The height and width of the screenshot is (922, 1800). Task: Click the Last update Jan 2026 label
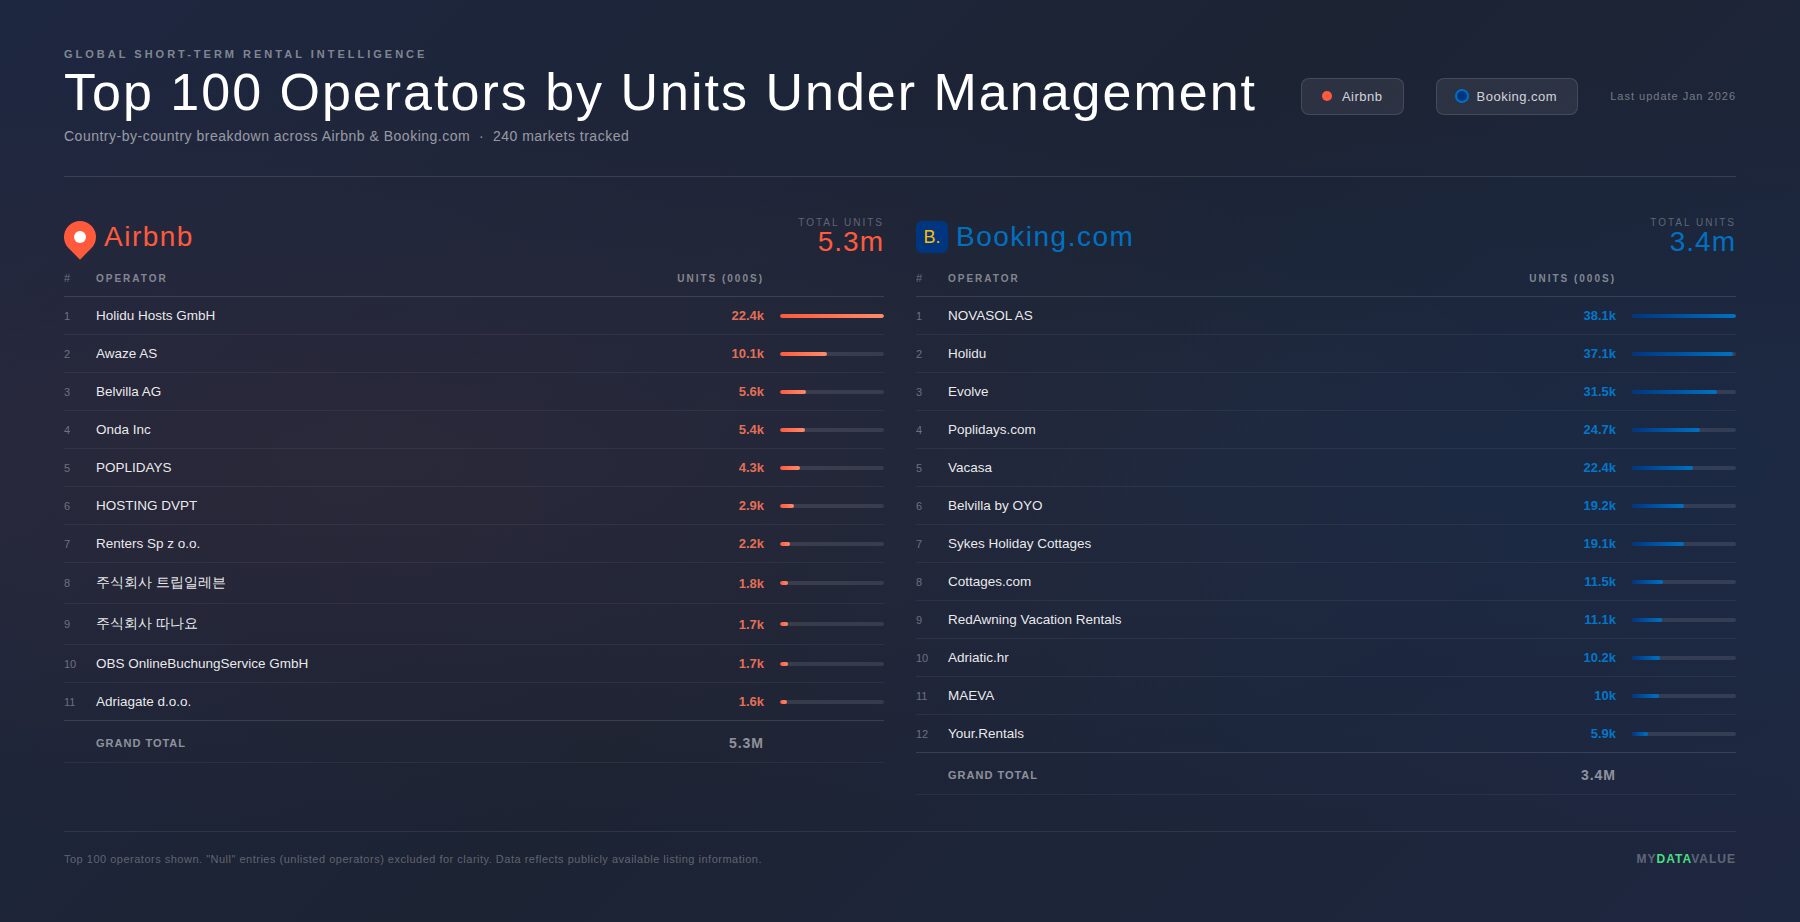pos(1672,97)
